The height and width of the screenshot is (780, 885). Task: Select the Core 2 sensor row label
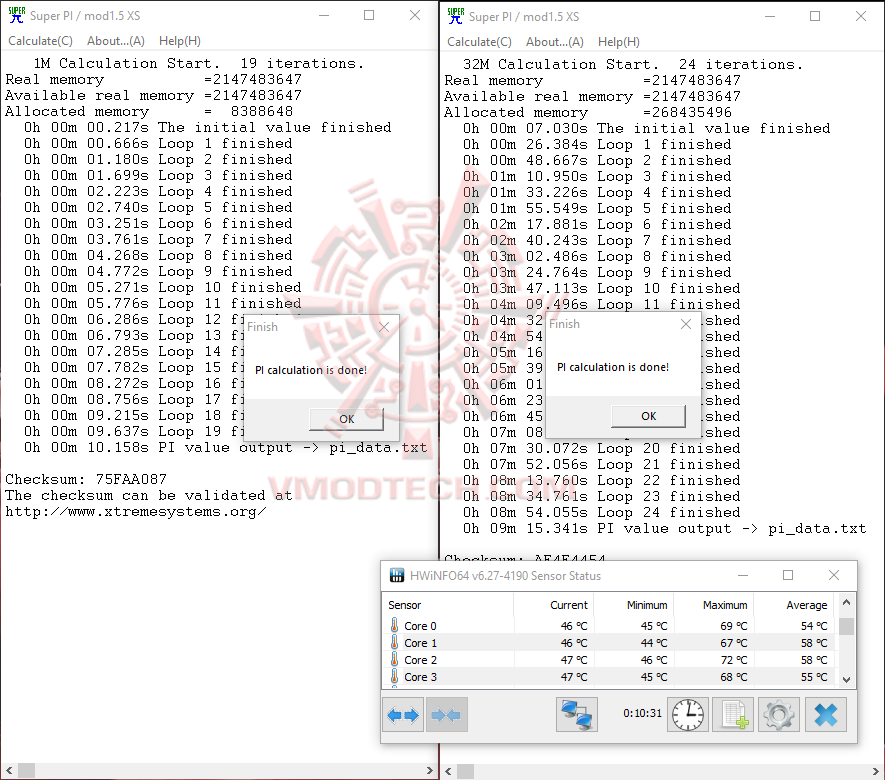click(x=420, y=660)
